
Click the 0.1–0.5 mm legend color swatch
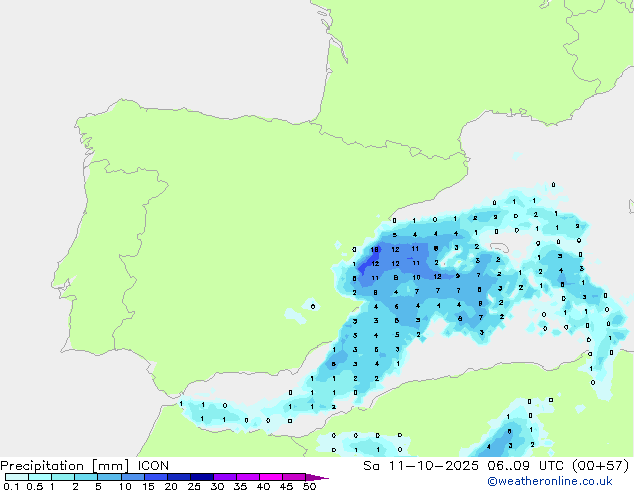[x=17, y=477]
